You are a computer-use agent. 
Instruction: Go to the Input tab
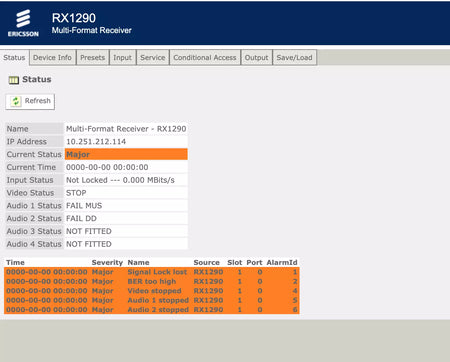(x=122, y=58)
